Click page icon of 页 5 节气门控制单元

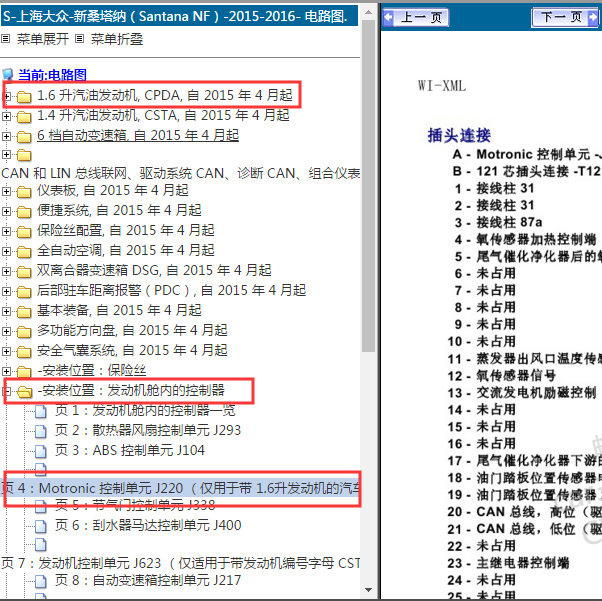point(41,507)
